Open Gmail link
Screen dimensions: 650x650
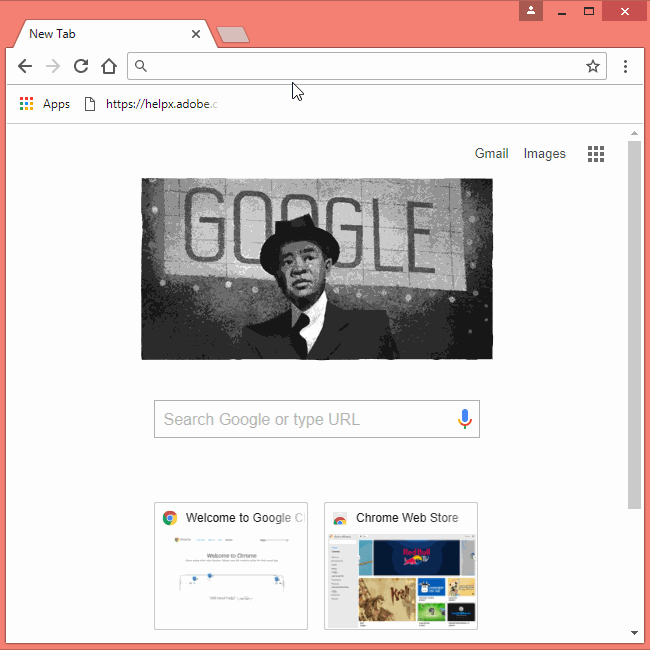pos(491,153)
